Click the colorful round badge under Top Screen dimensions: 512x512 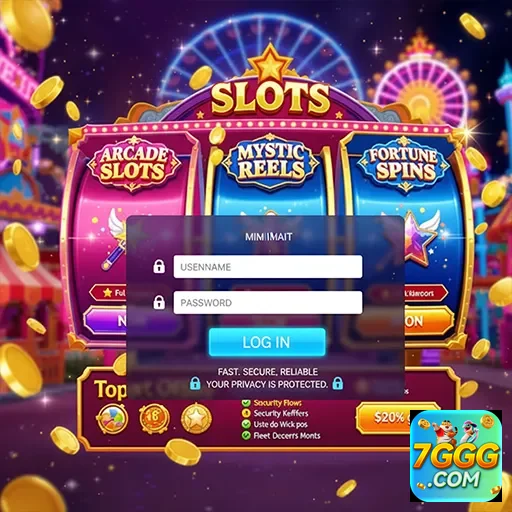112,418
